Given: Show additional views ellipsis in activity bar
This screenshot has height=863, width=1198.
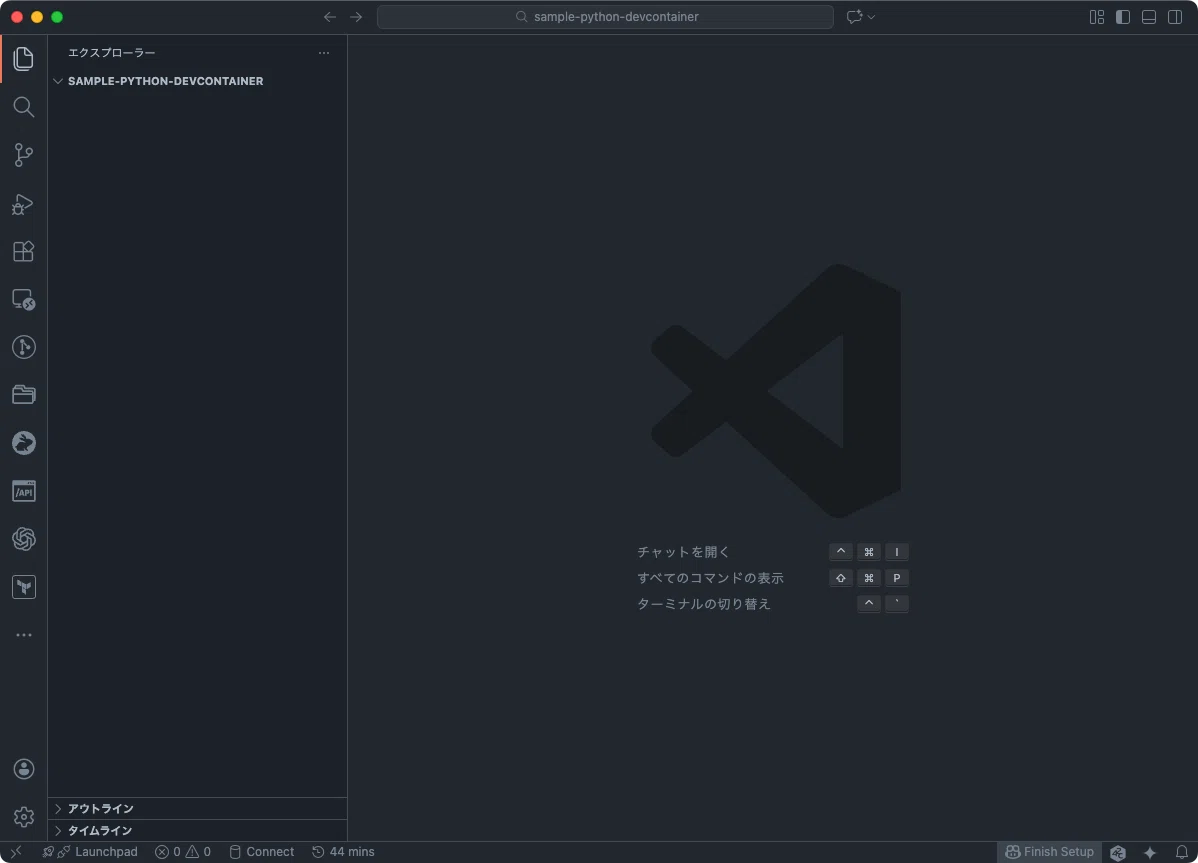Looking at the screenshot, I should point(24,635).
